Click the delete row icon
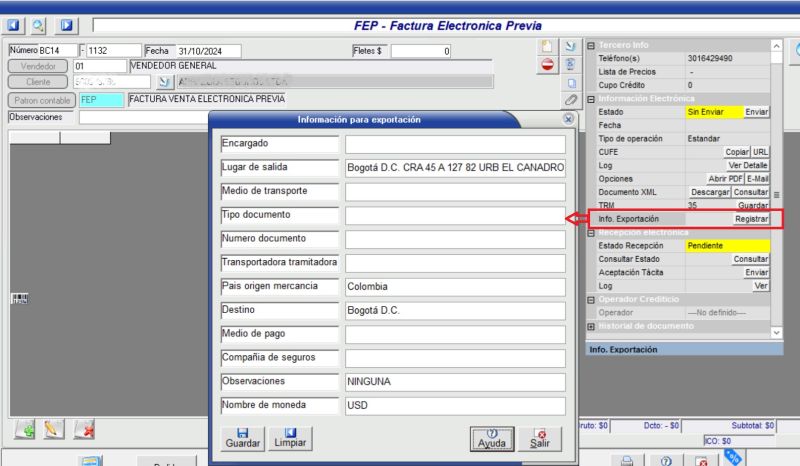This screenshot has height=466, width=800. [85, 429]
